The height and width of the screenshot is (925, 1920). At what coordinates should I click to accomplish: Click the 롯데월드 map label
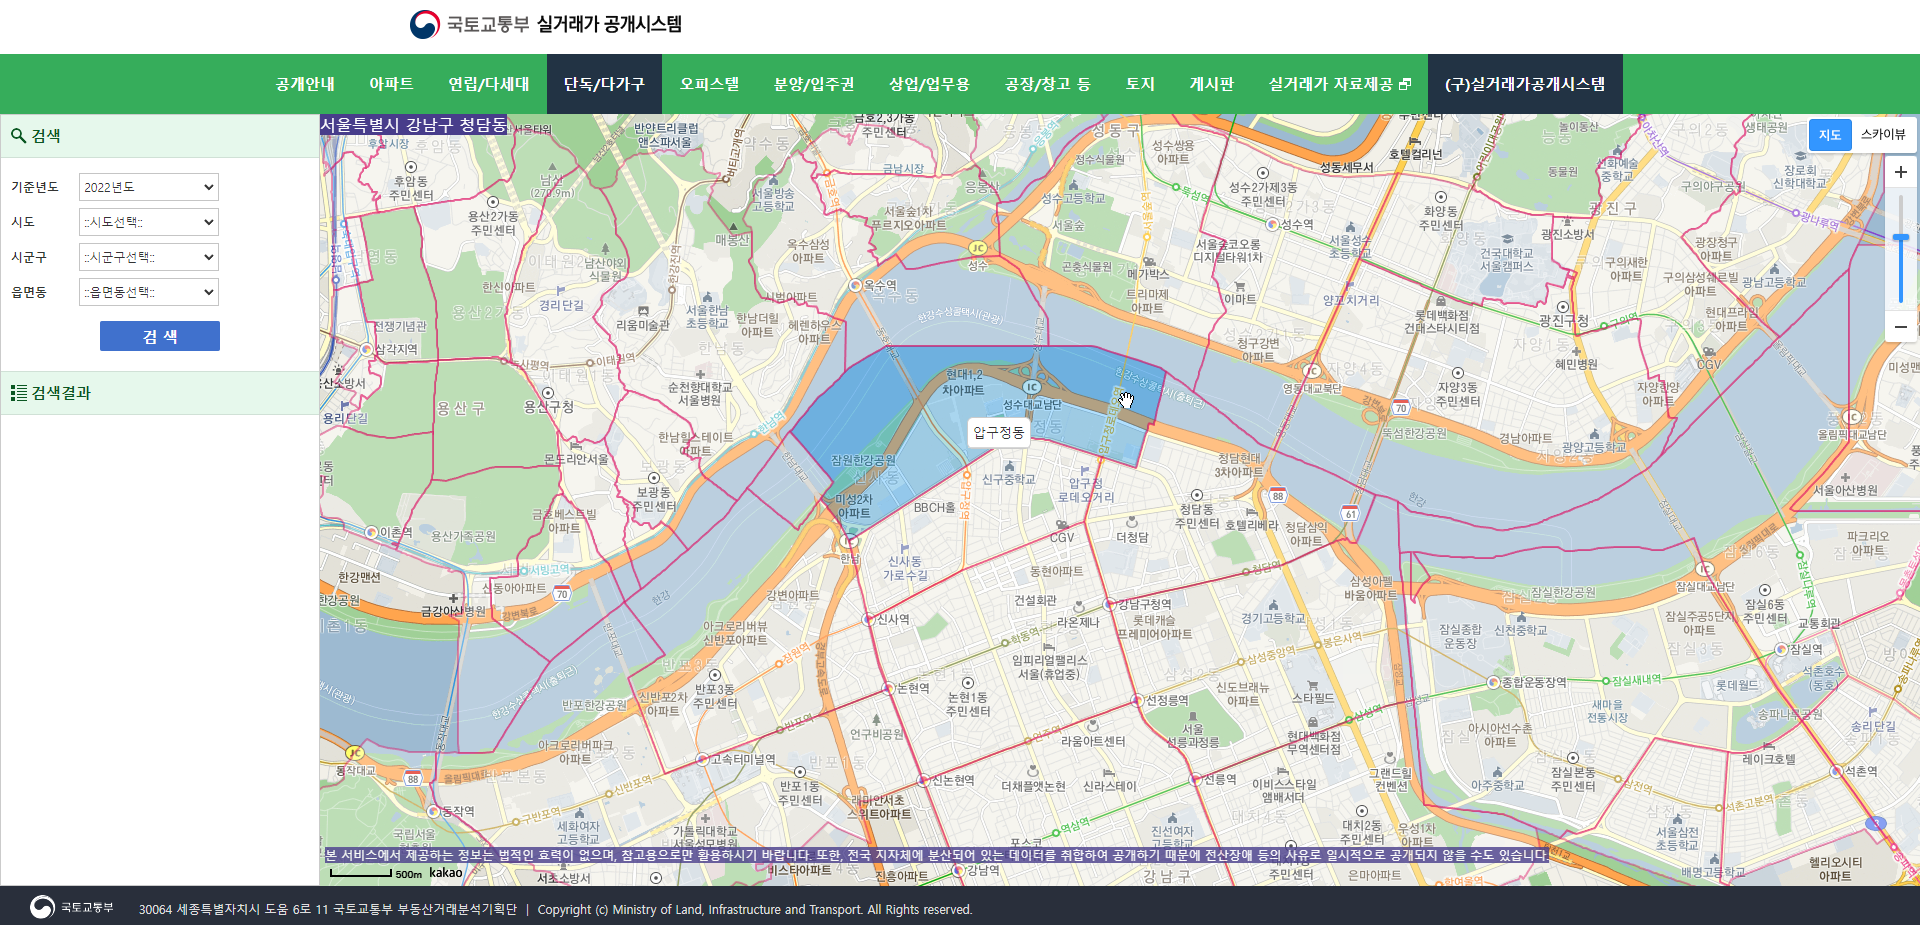click(x=1737, y=686)
